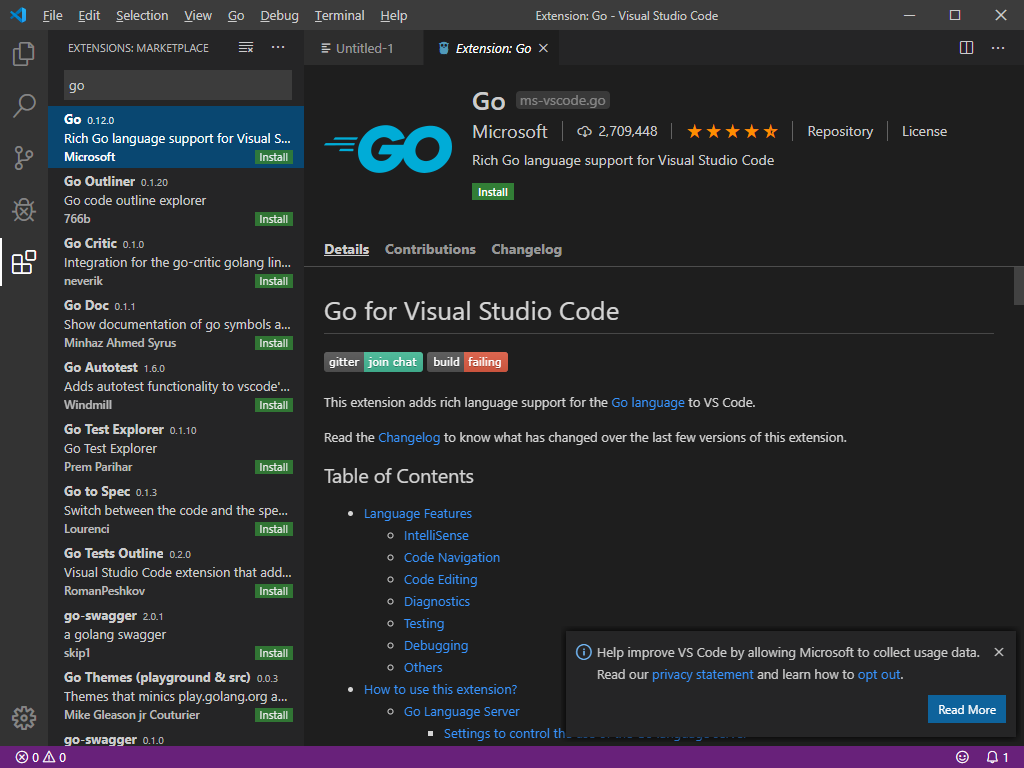Viewport: 1024px width, 768px height.
Task: Open the File menu
Action: [52, 16]
